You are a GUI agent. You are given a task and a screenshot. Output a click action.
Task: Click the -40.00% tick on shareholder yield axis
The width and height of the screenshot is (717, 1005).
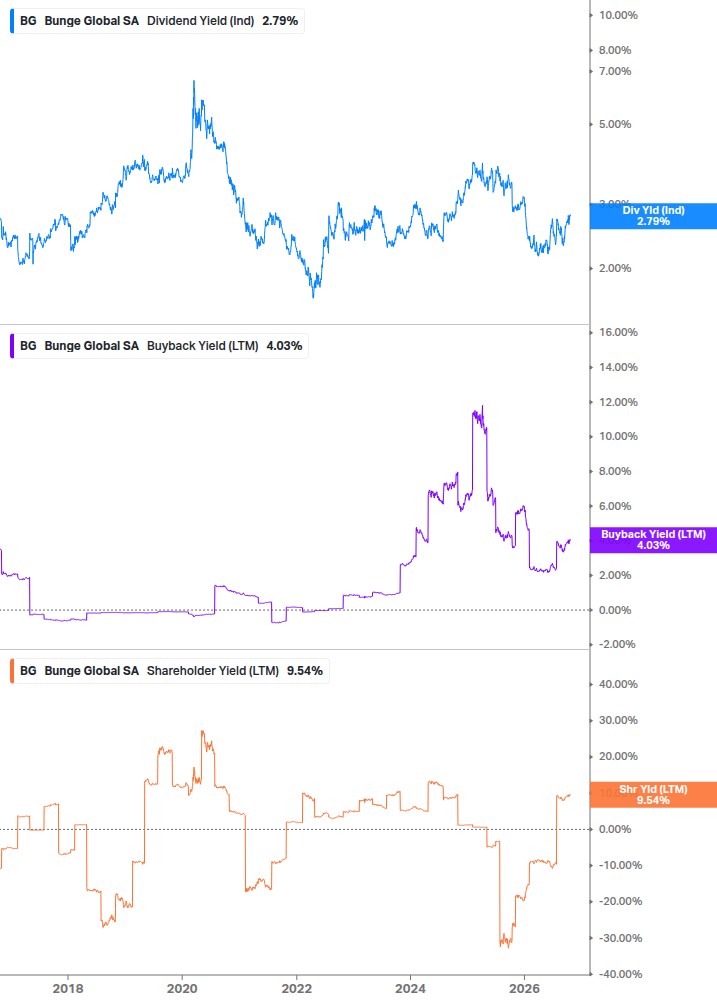(620, 974)
